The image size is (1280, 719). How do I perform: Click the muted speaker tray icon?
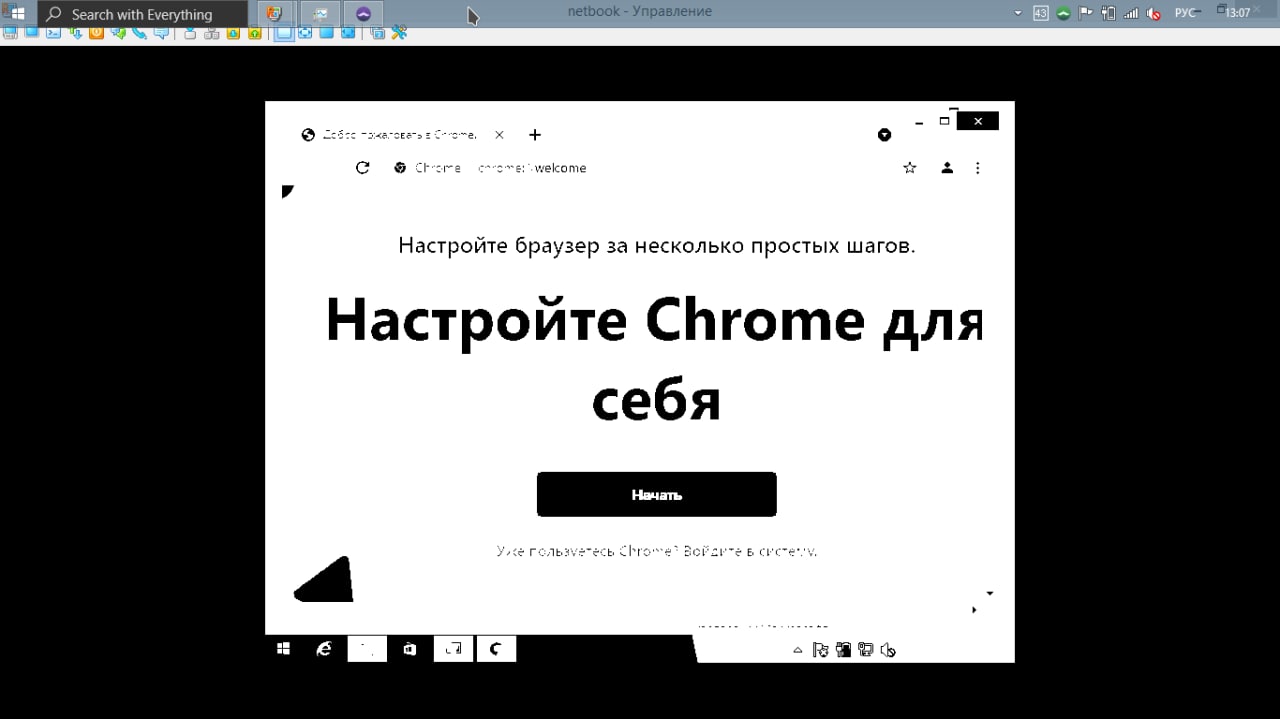[x=1153, y=13]
